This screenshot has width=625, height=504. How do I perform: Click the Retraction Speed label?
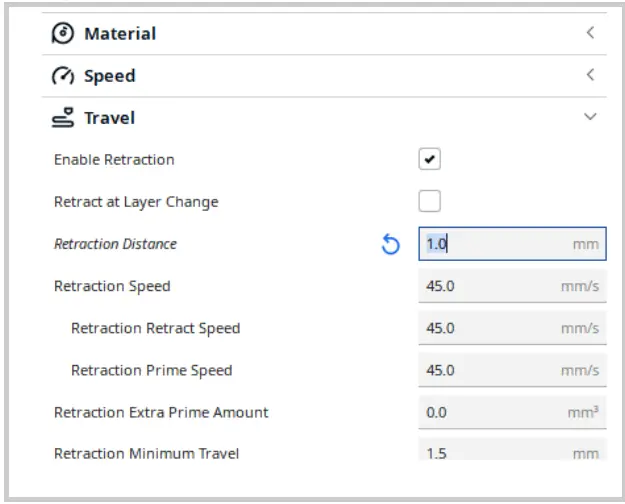tap(112, 286)
